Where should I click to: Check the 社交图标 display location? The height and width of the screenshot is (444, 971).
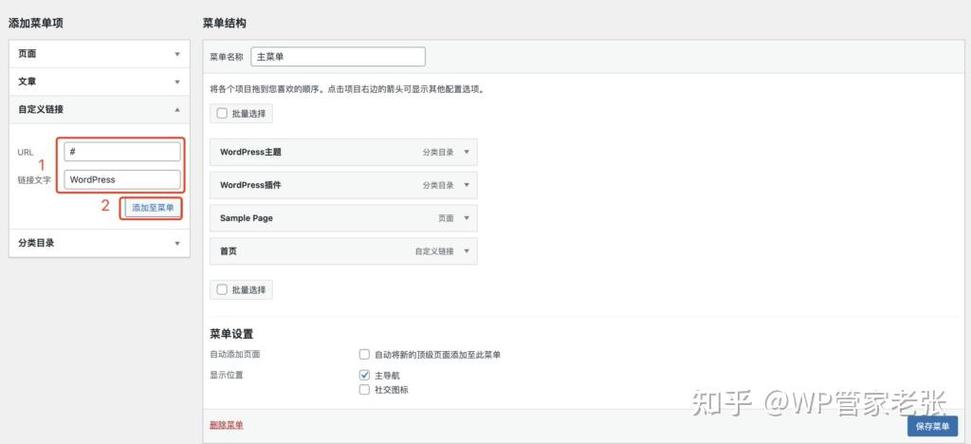click(x=364, y=390)
